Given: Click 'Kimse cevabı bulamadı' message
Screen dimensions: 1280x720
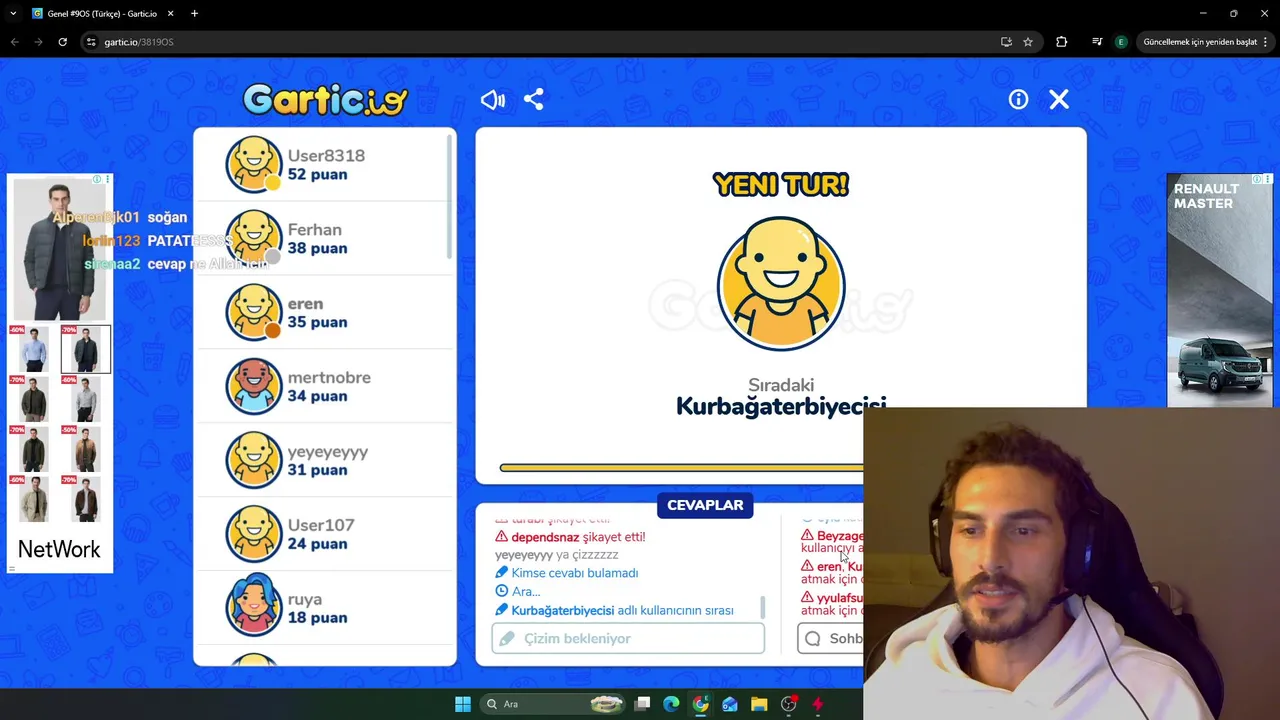Looking at the screenshot, I should (574, 573).
